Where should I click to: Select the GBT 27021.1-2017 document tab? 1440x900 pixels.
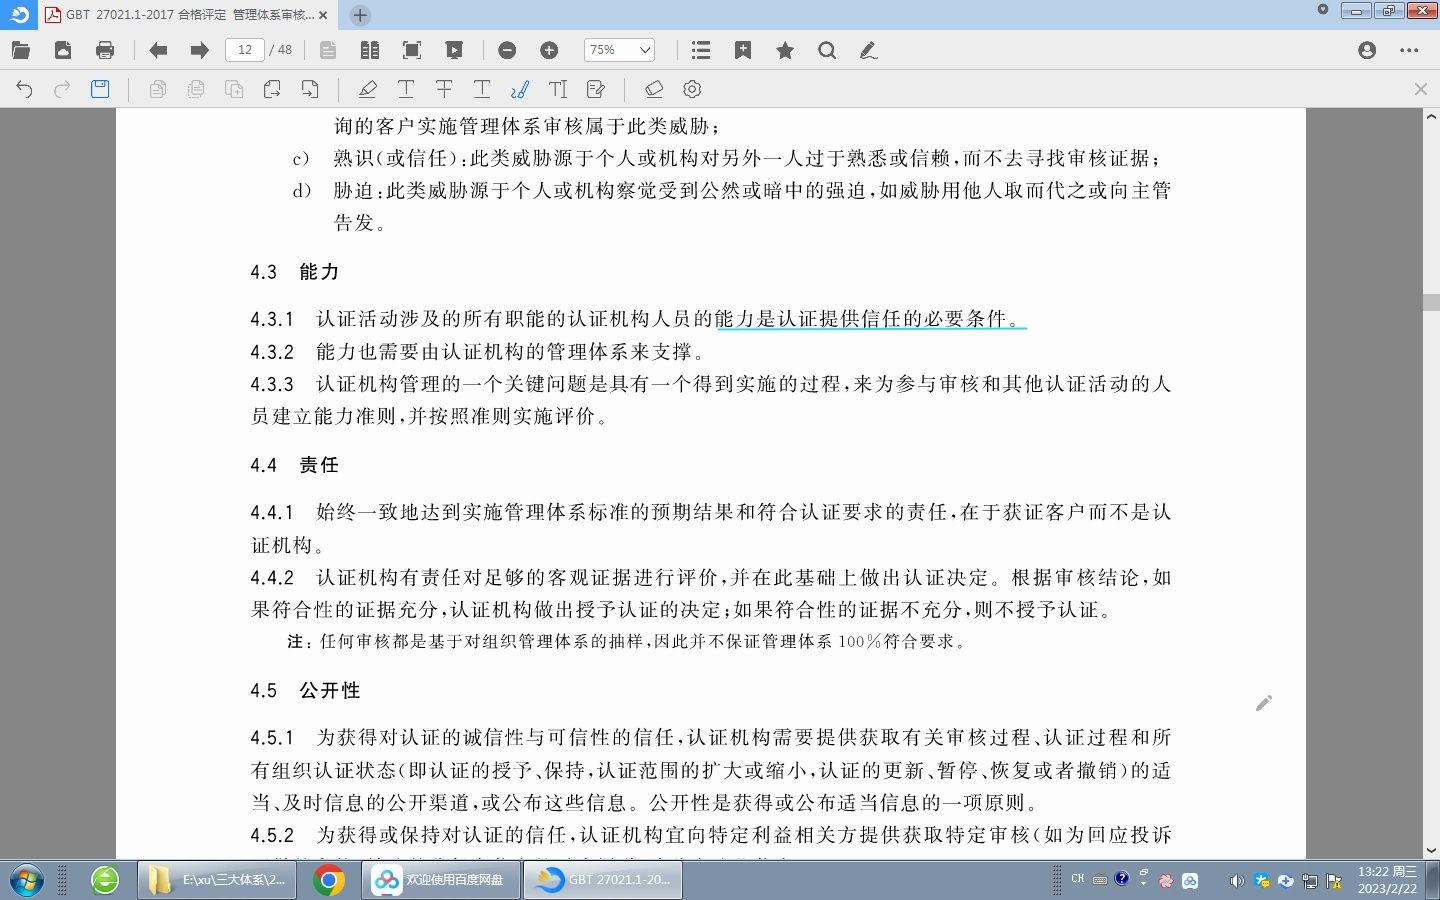[188, 15]
